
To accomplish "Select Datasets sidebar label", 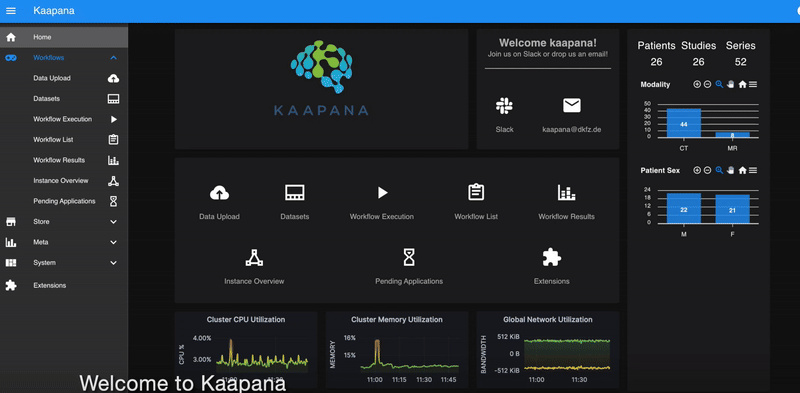I will (x=46, y=99).
